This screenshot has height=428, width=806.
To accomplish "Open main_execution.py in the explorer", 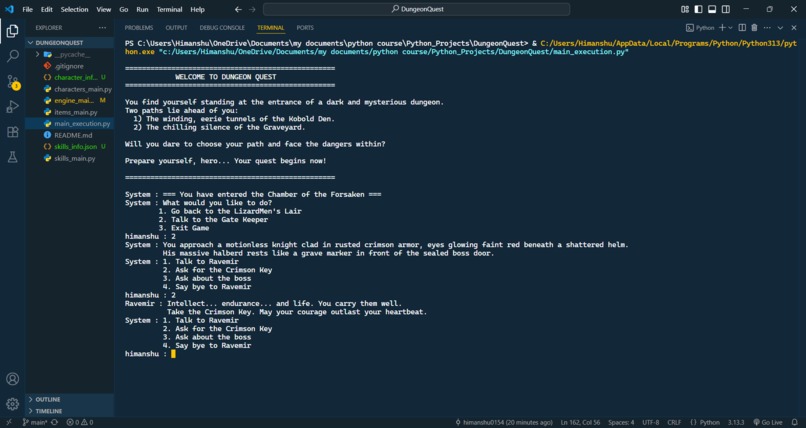I will (x=69, y=124).
